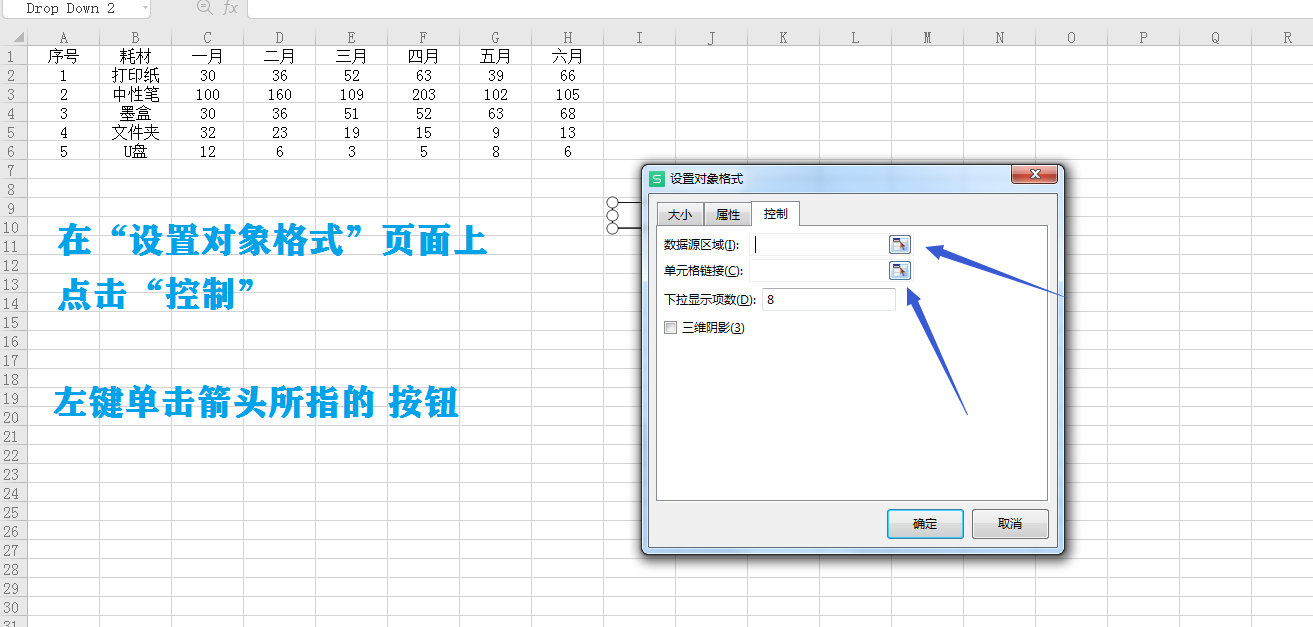1313x627 pixels.
Task: Click the 二月 header cell
Action: coord(279,56)
